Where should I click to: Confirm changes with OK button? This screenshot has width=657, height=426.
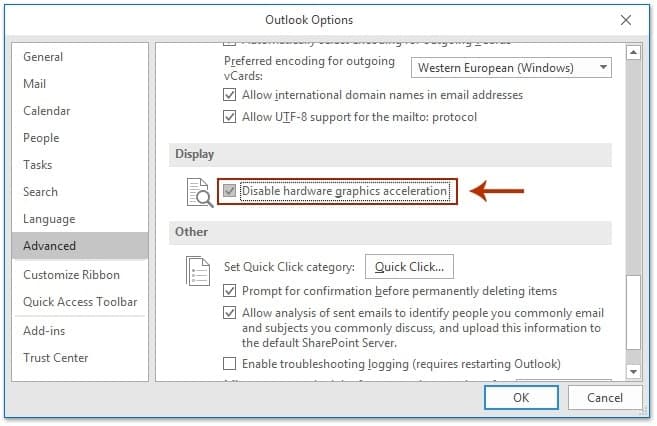click(x=521, y=397)
